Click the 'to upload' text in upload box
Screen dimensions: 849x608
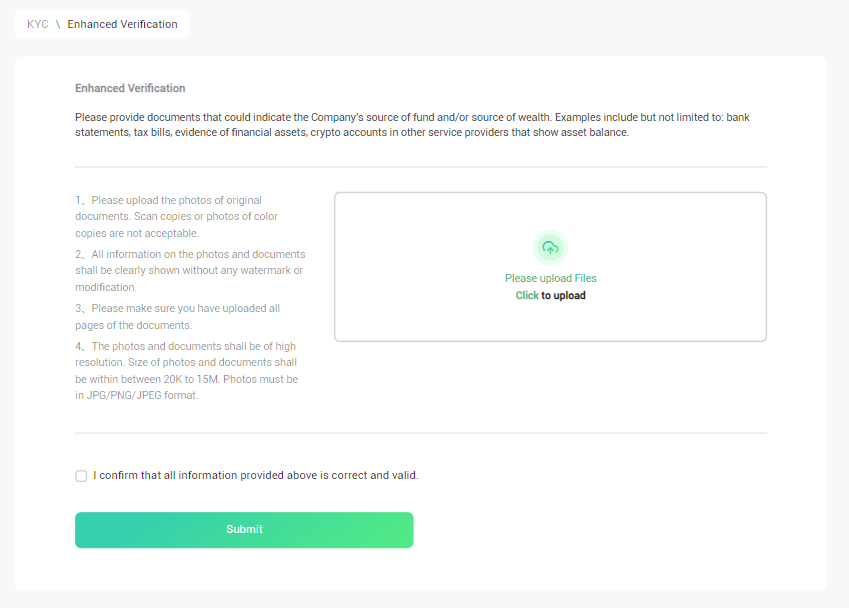pos(563,296)
